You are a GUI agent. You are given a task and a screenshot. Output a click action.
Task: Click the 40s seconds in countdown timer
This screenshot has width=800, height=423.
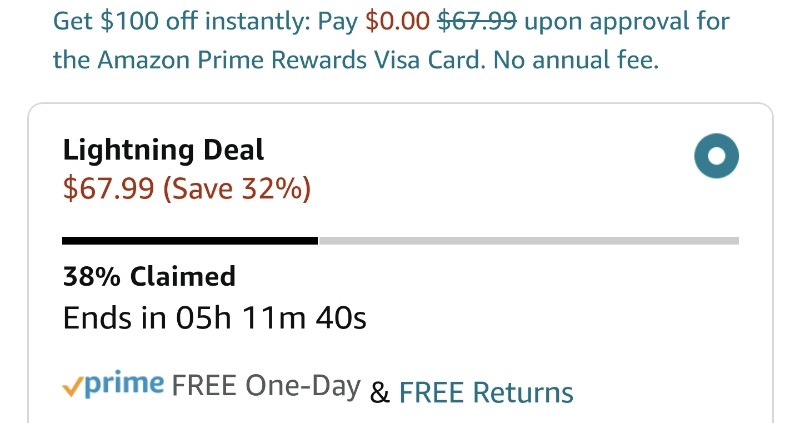pyautogui.click(x=341, y=318)
